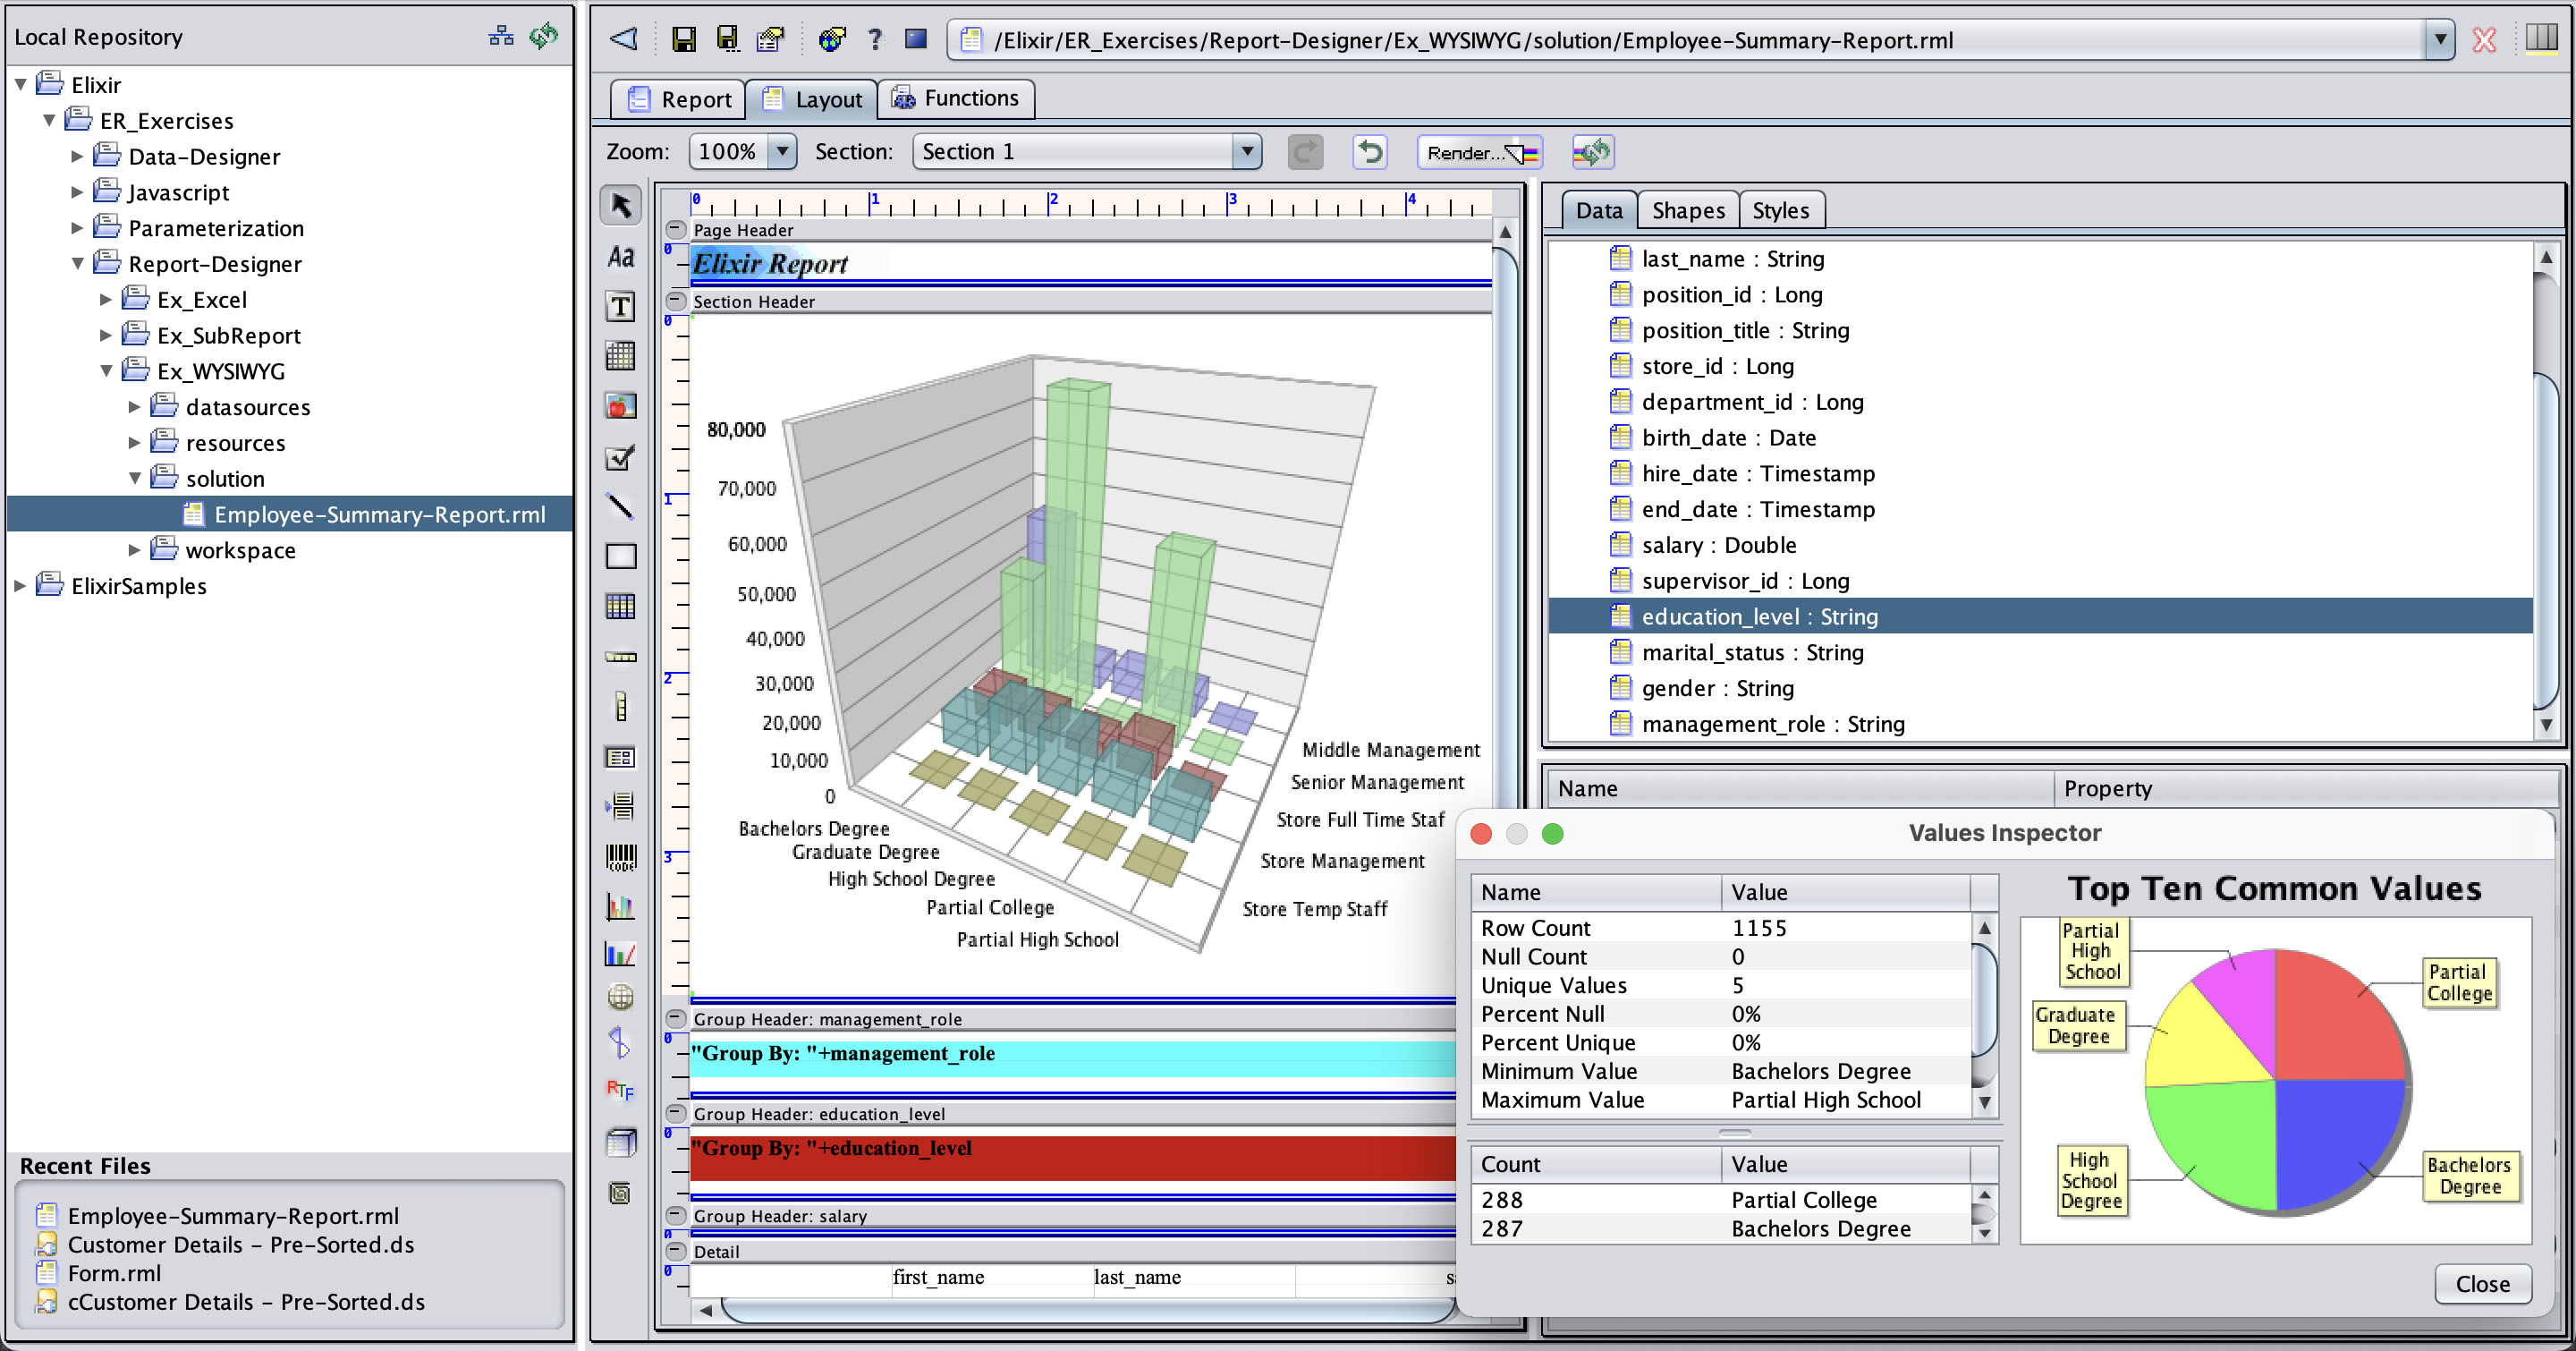Click the undo arrow icon
This screenshot has width=2576, height=1351.
[1370, 152]
